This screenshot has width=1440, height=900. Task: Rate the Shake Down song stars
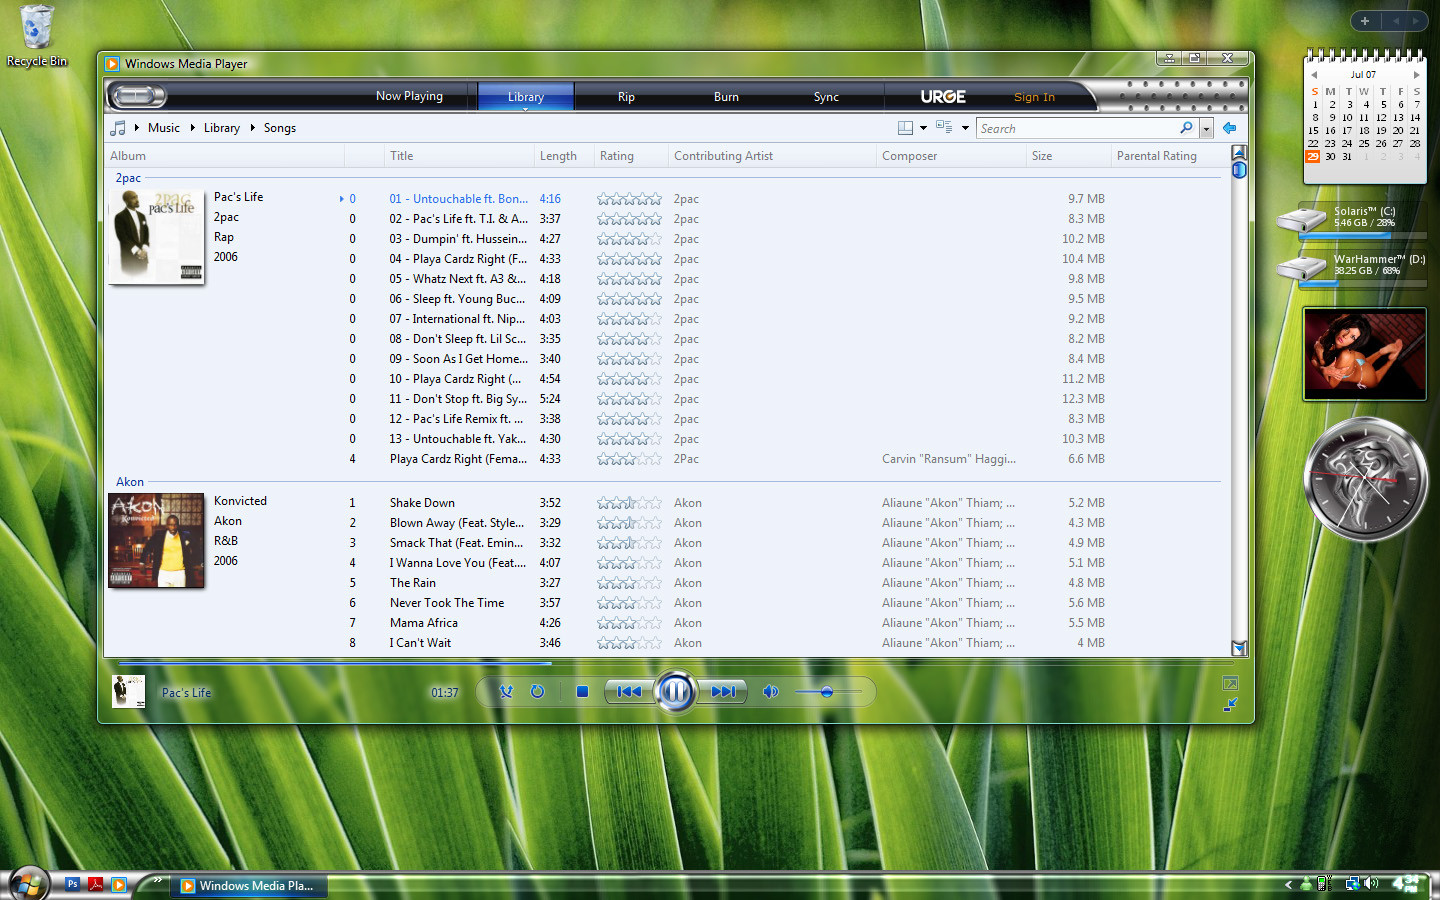629,503
